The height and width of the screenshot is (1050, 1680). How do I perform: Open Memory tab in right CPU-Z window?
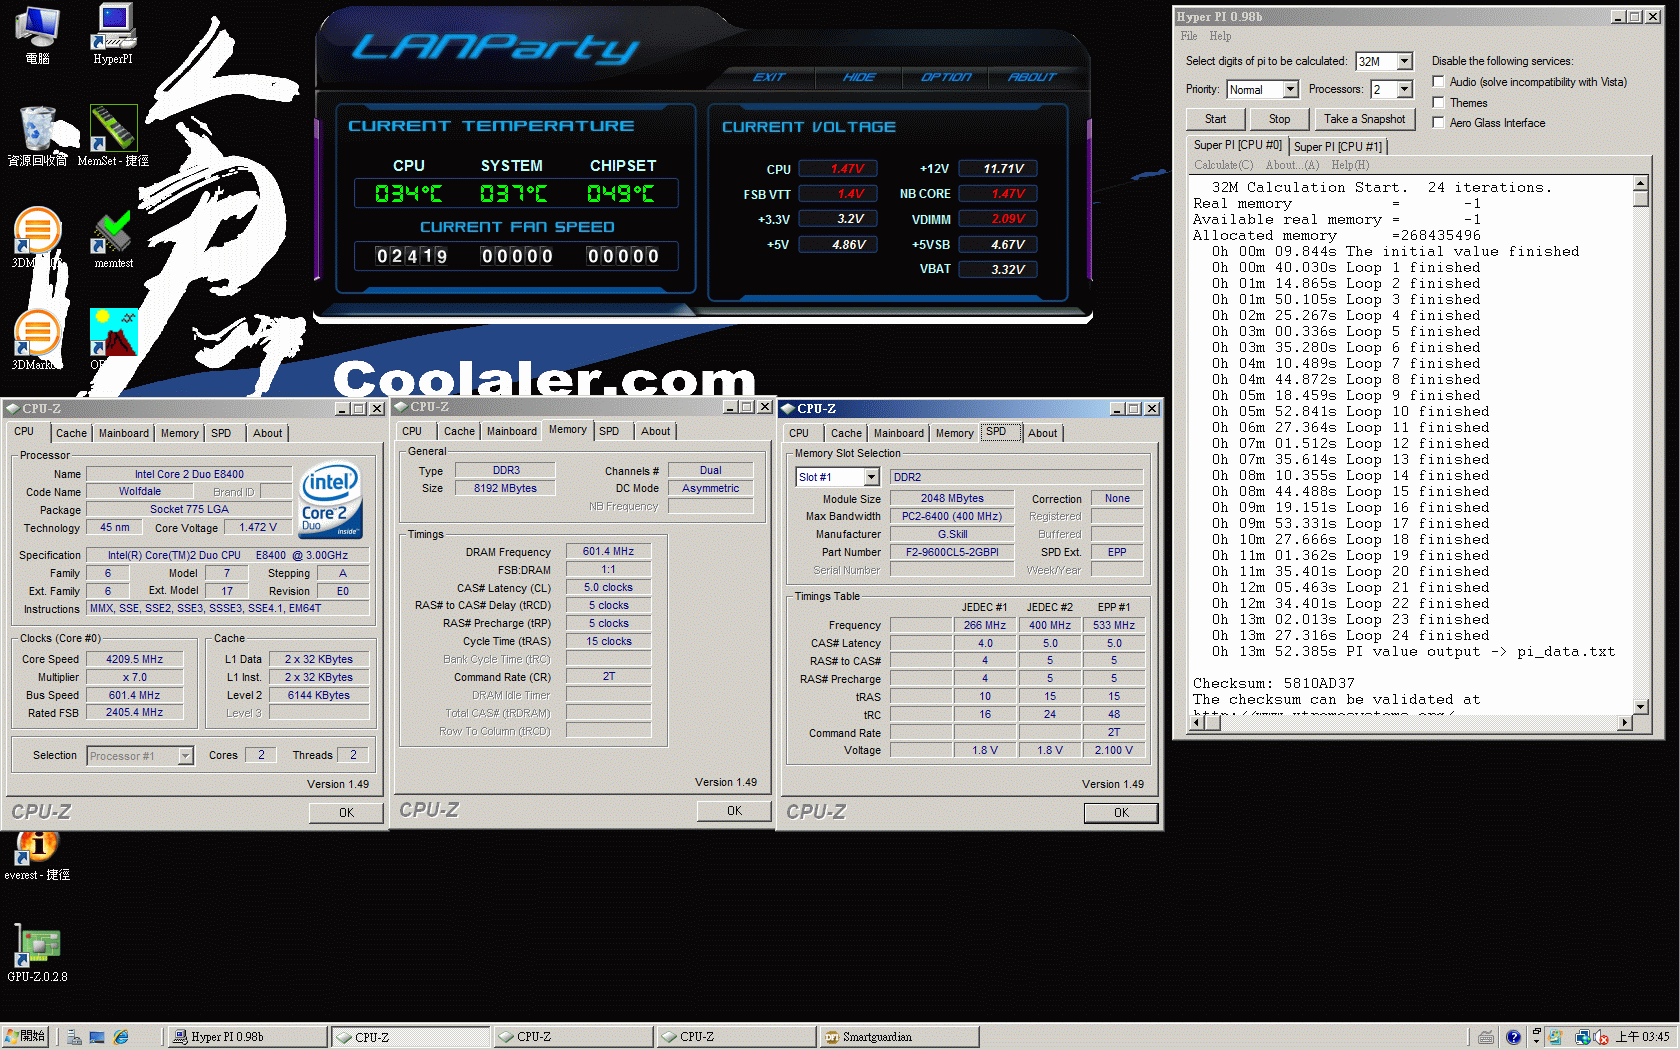tap(954, 433)
